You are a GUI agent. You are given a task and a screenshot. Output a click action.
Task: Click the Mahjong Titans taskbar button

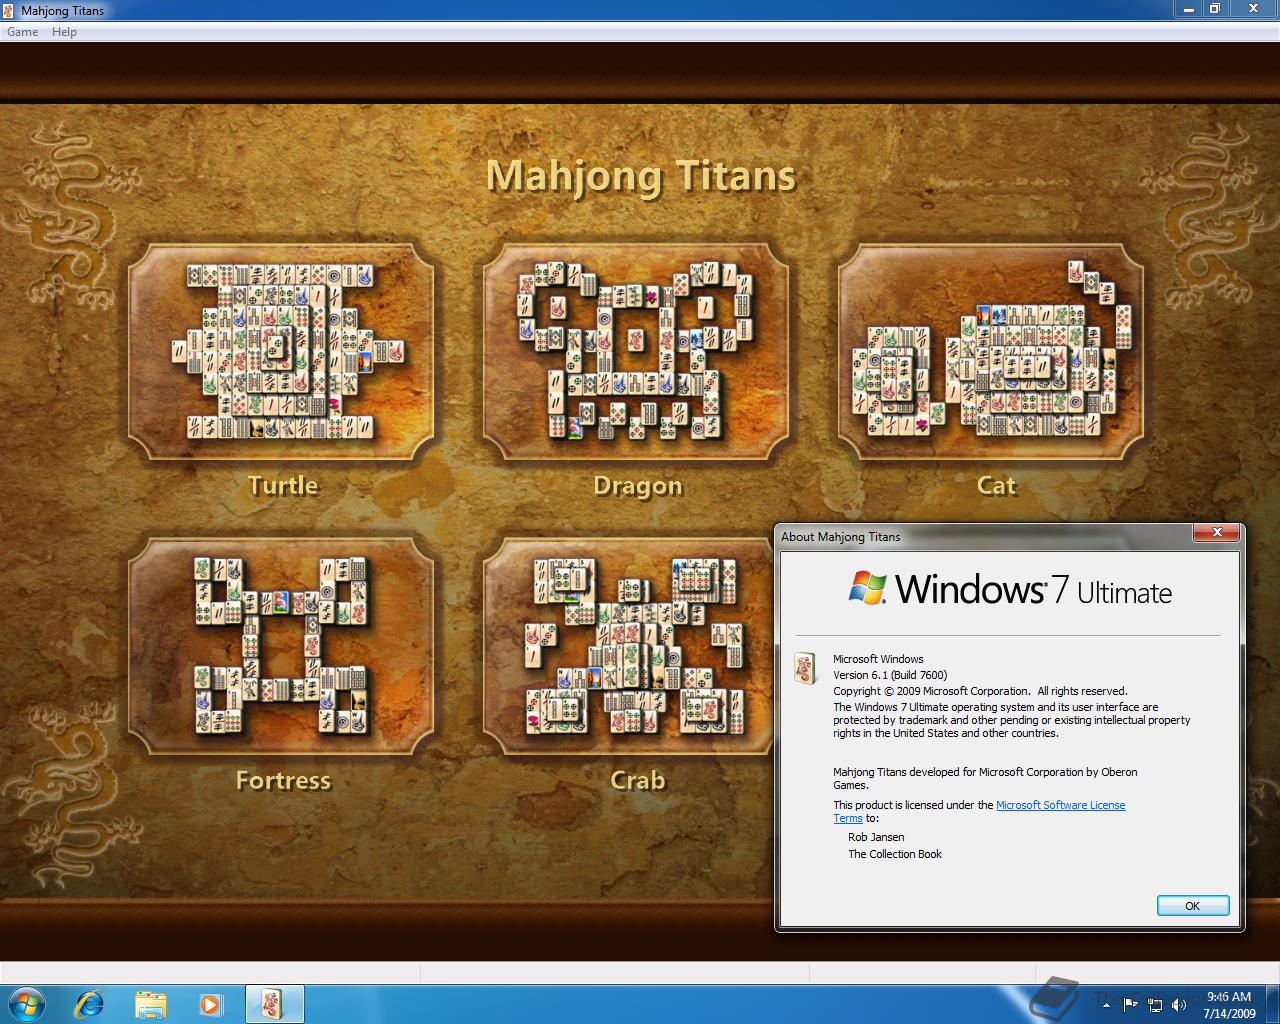pyautogui.click(x=274, y=1003)
